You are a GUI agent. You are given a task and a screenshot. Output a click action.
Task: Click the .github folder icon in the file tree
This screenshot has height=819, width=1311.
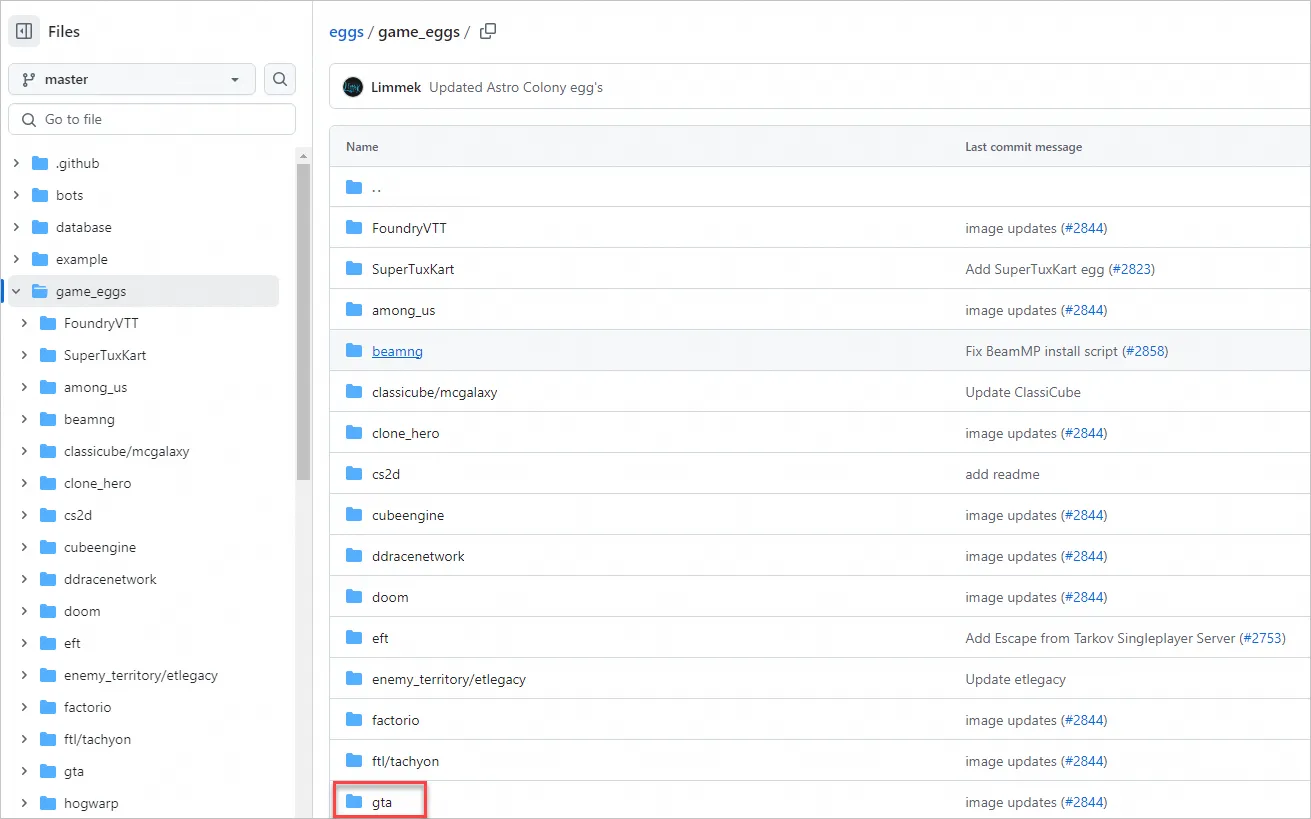40,163
